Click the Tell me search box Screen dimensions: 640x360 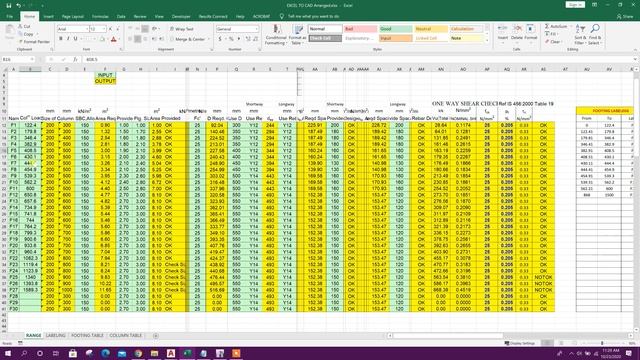click(x=313, y=16)
